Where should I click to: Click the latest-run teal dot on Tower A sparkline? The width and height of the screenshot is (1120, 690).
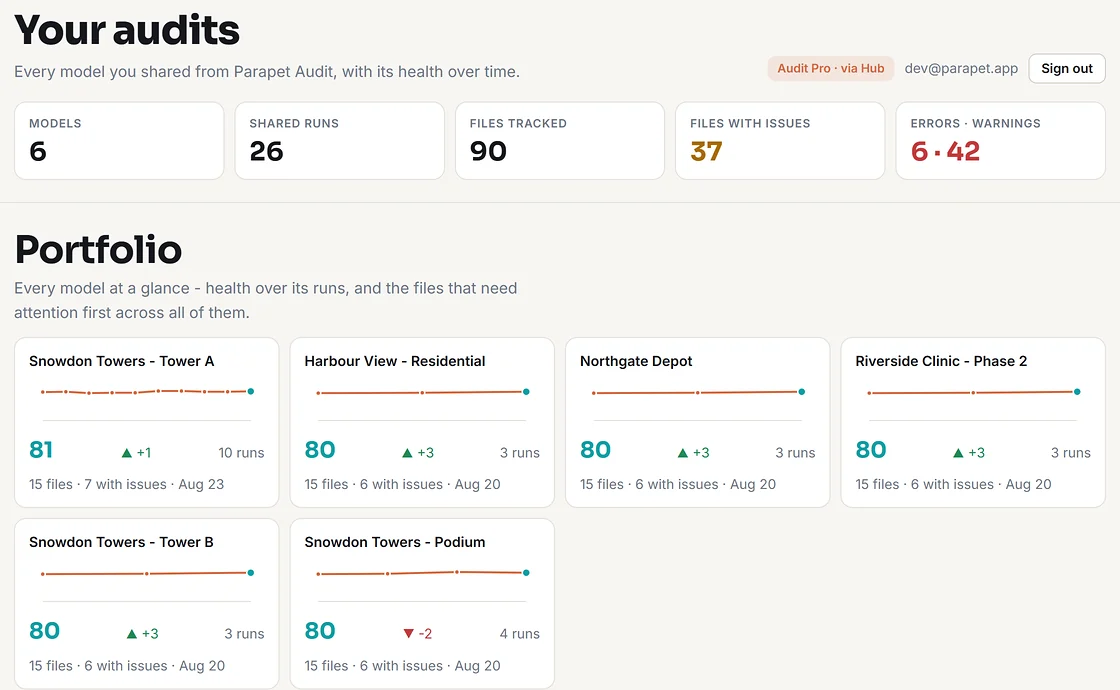tap(251, 391)
